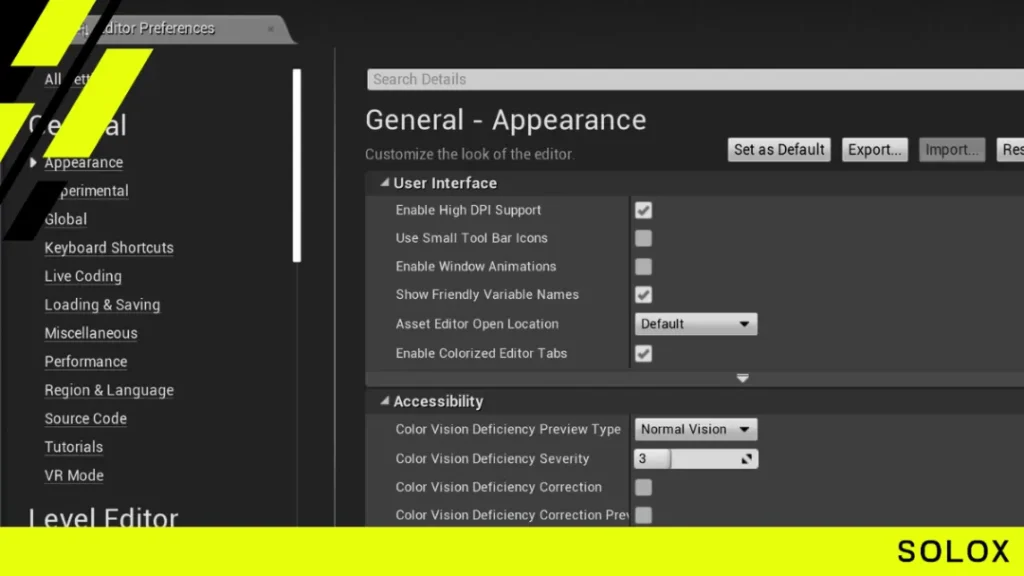Image resolution: width=1024 pixels, height=576 pixels.
Task: Open Color Vision Deficiency Preview Type dropdown
Action: (x=696, y=429)
